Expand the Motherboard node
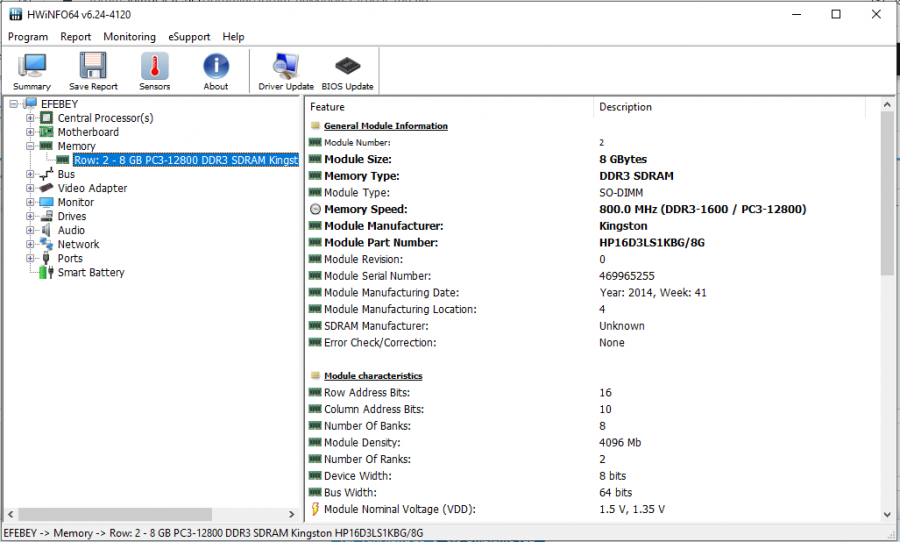Screen dimensions: 900x542 click(x=30, y=132)
